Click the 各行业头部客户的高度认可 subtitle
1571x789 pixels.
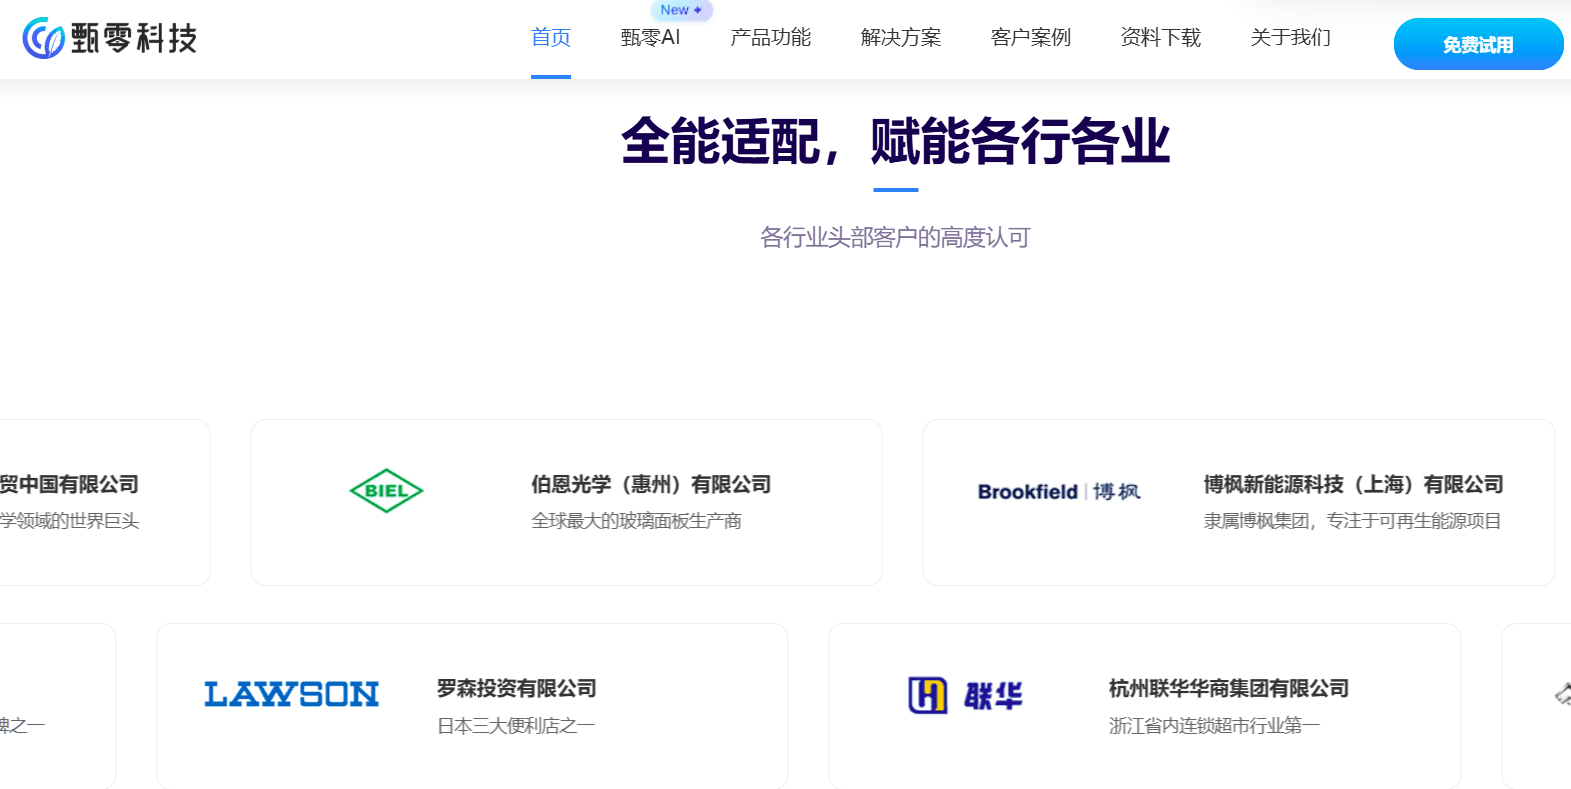[896, 238]
